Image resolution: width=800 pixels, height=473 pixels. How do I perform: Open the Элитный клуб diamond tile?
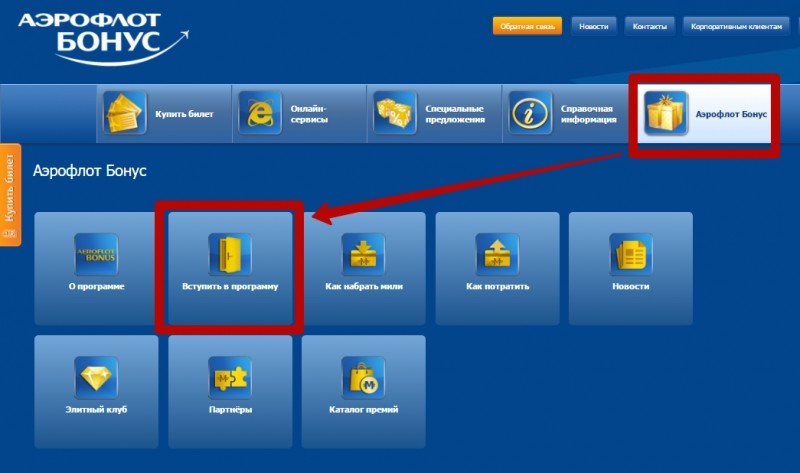96,390
